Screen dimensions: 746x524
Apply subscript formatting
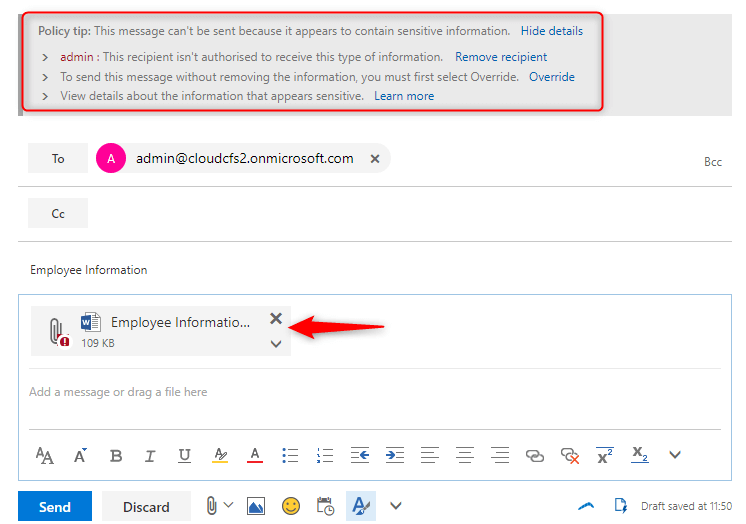(640, 455)
